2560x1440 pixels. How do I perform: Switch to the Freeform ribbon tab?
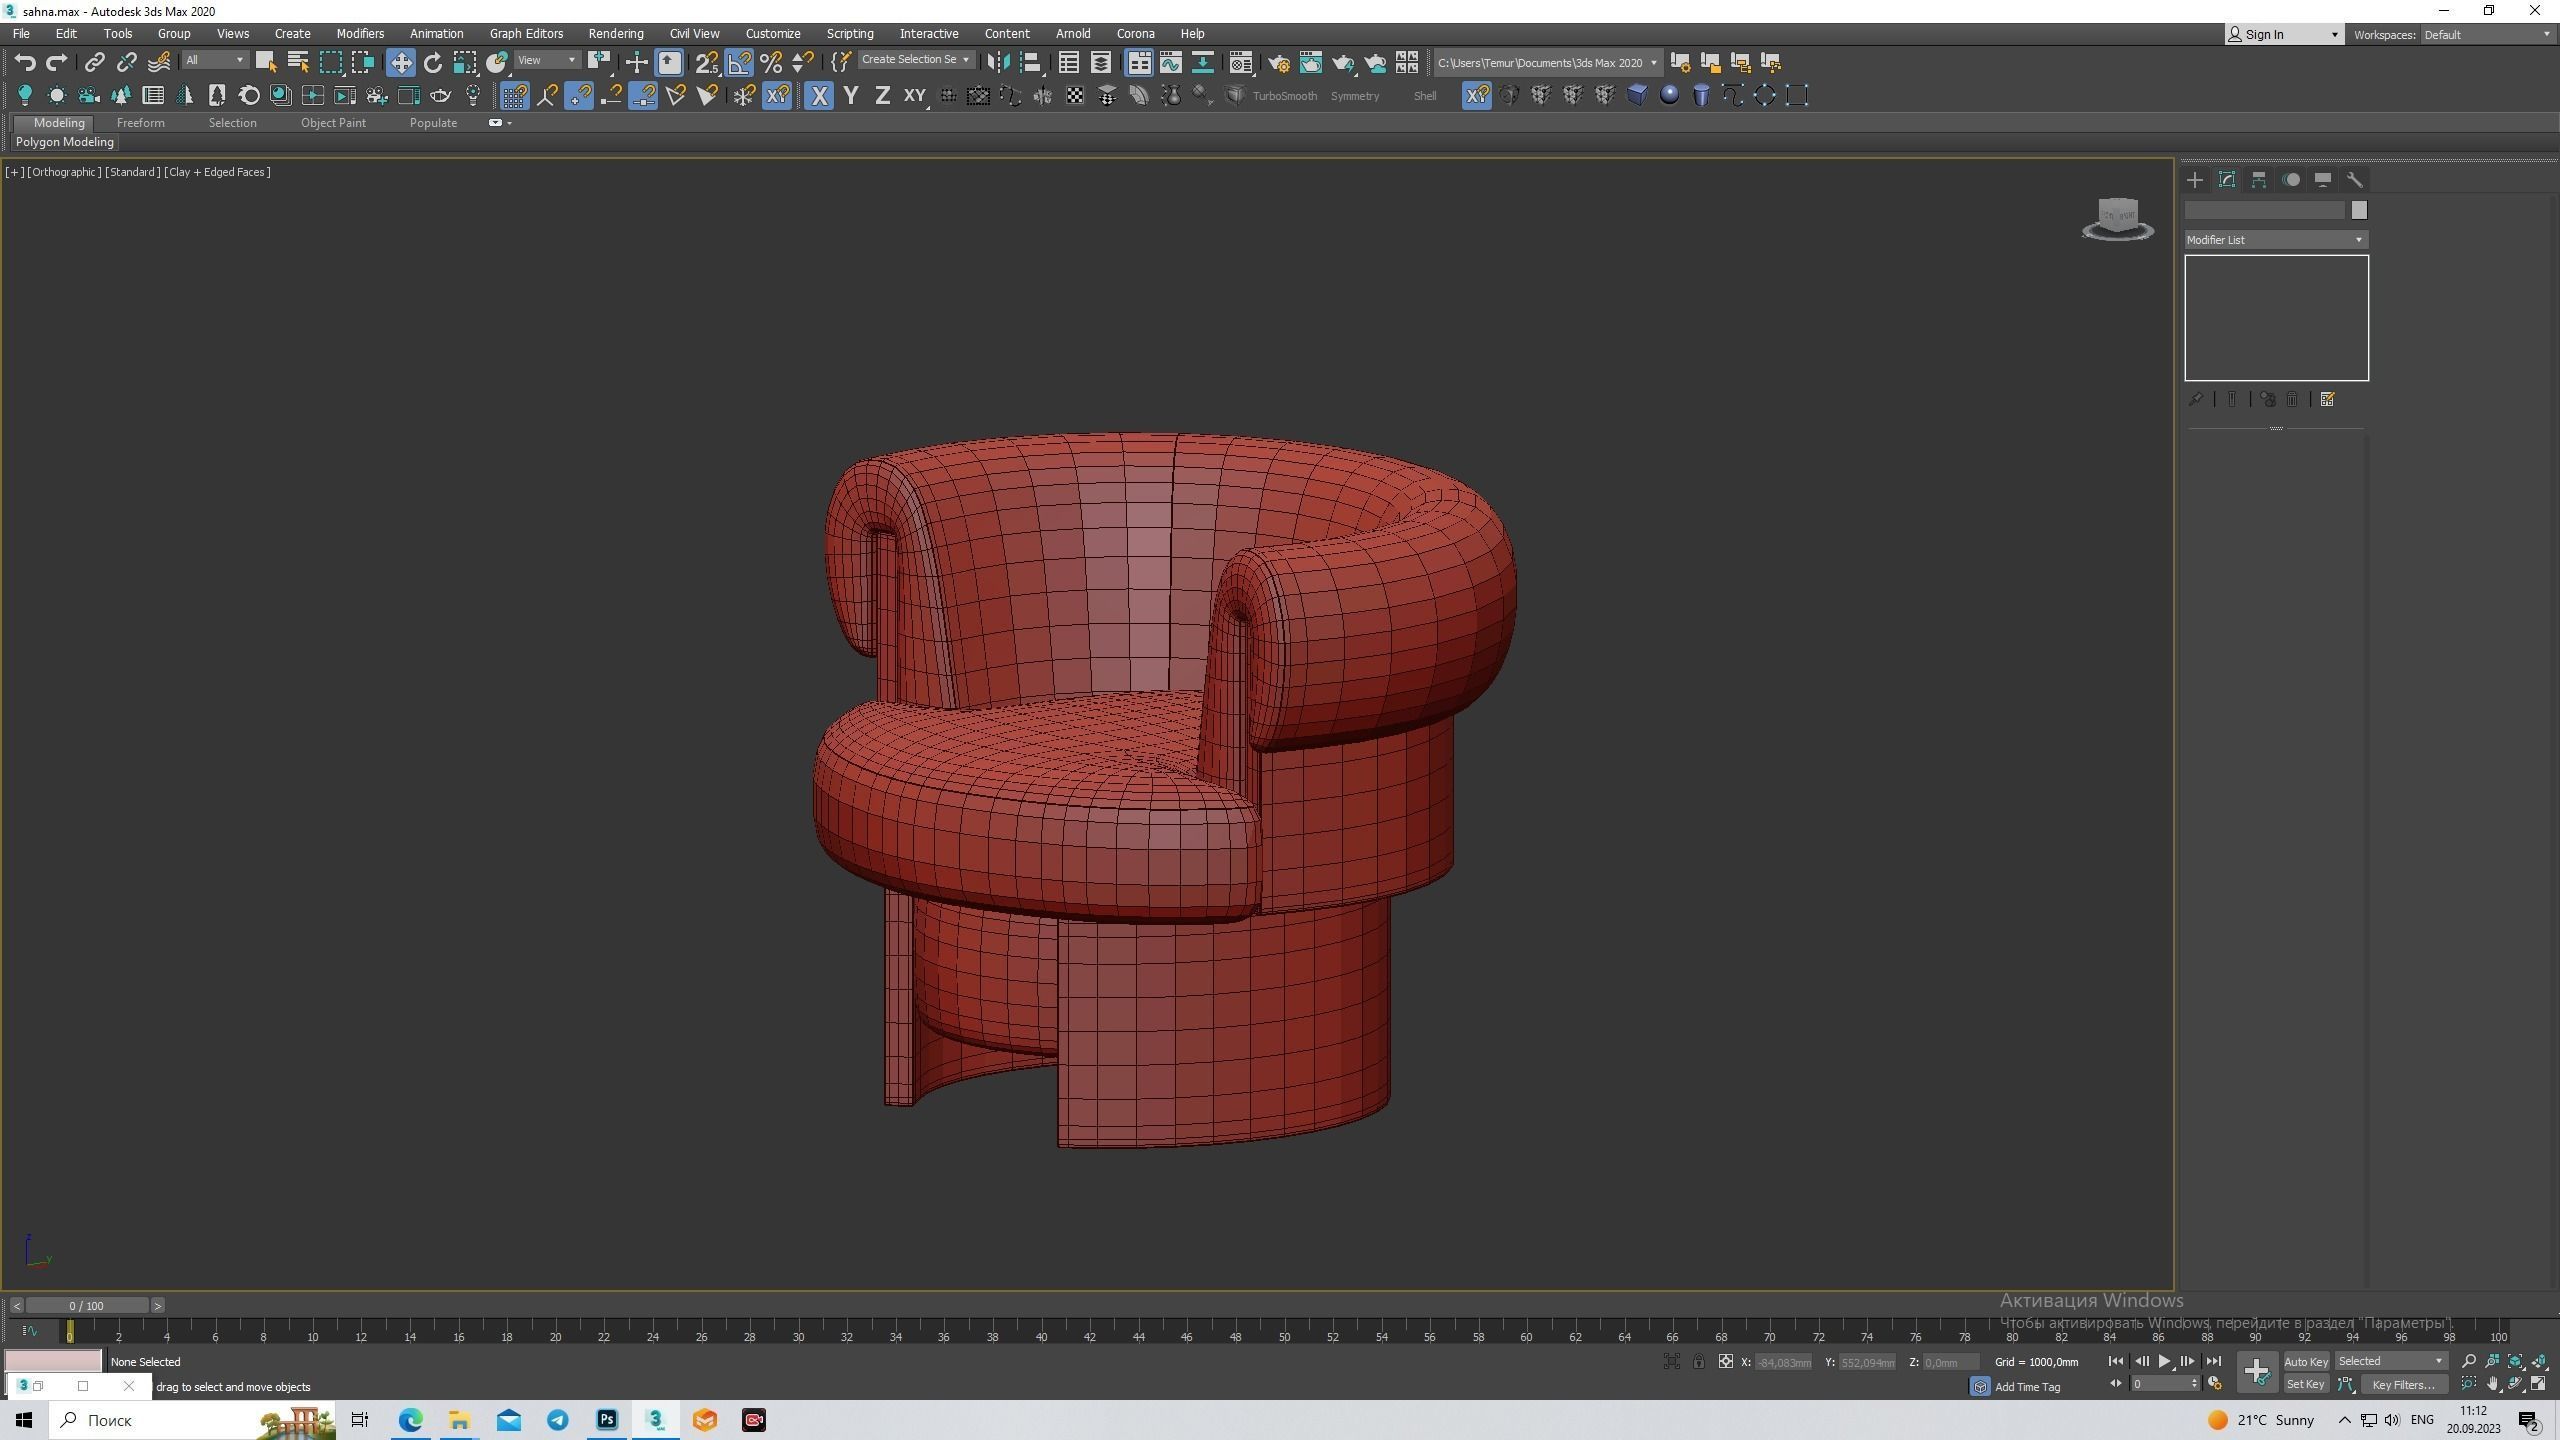tap(140, 123)
